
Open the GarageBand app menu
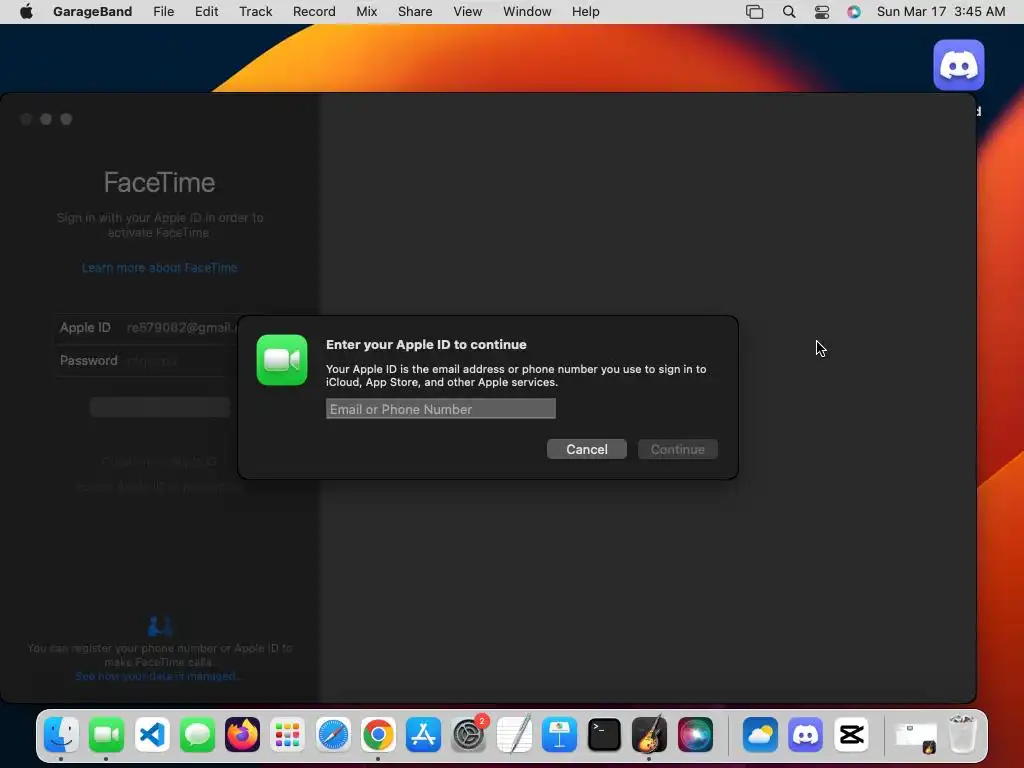coord(92,12)
